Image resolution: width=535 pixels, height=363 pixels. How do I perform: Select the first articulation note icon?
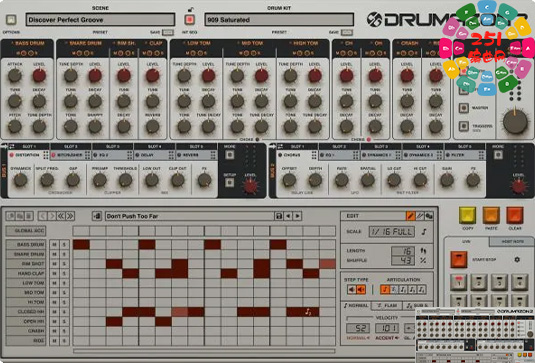pyautogui.click(x=385, y=290)
